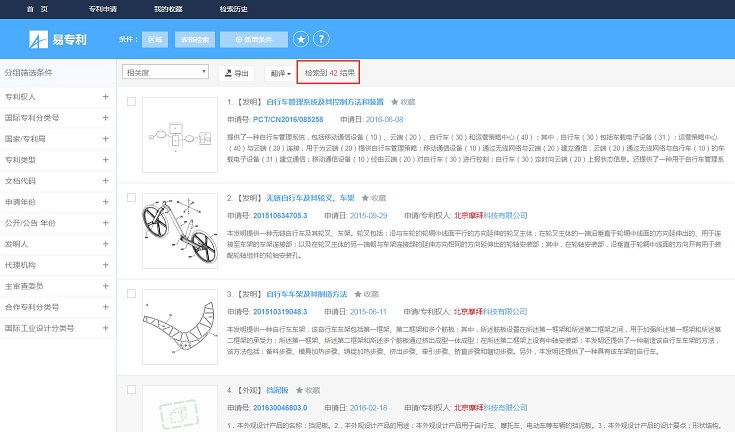The image size is (735, 432).
Task: Click the star favorites icon in header
Action: pos(301,39)
